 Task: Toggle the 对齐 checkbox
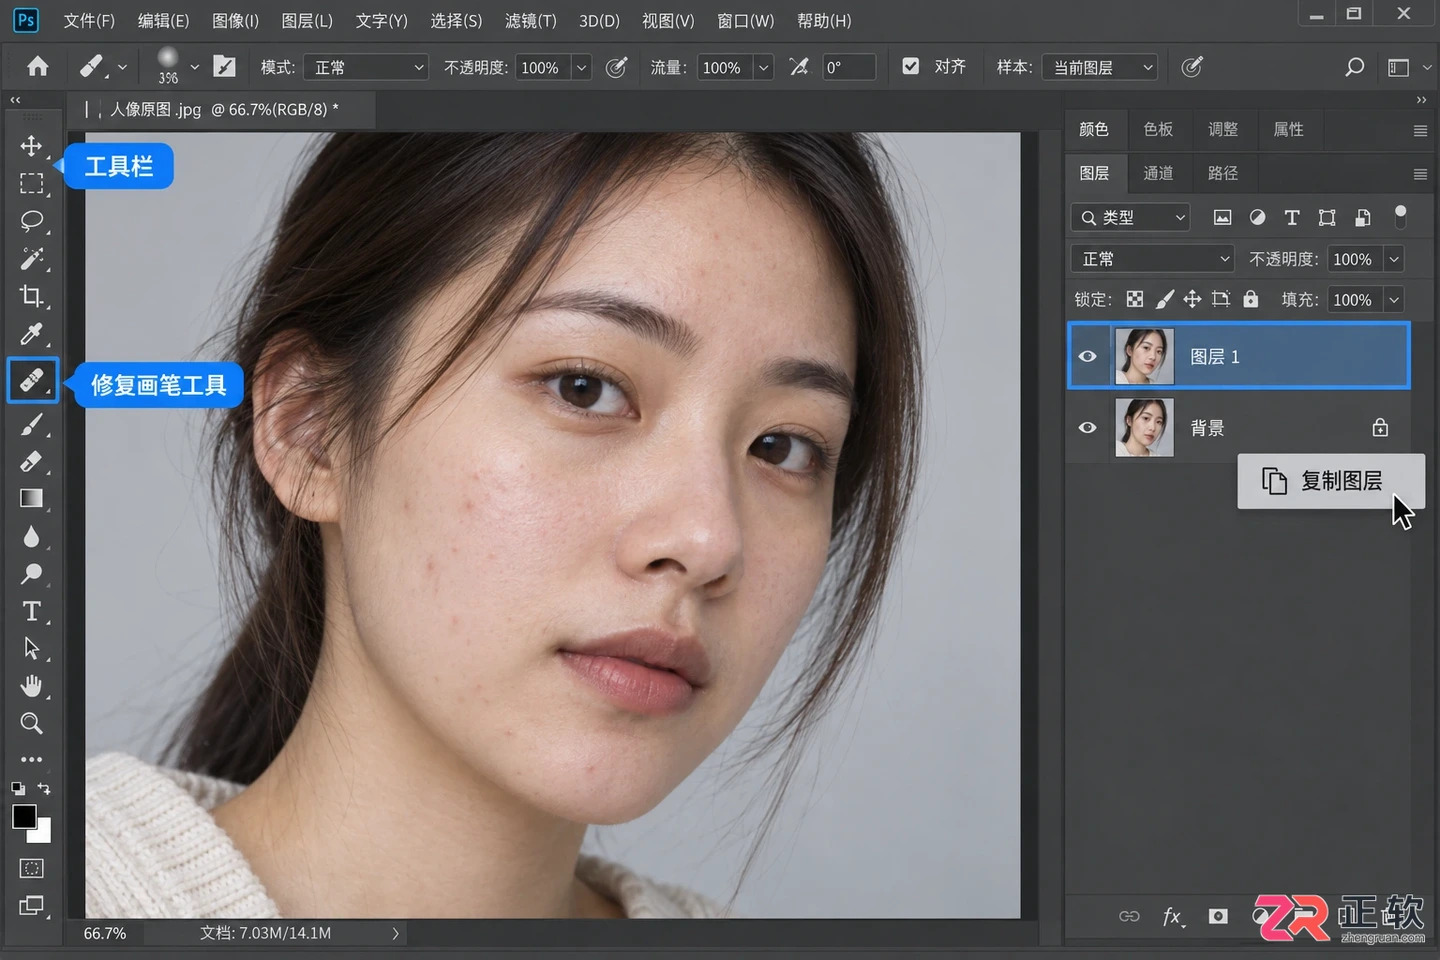point(910,67)
